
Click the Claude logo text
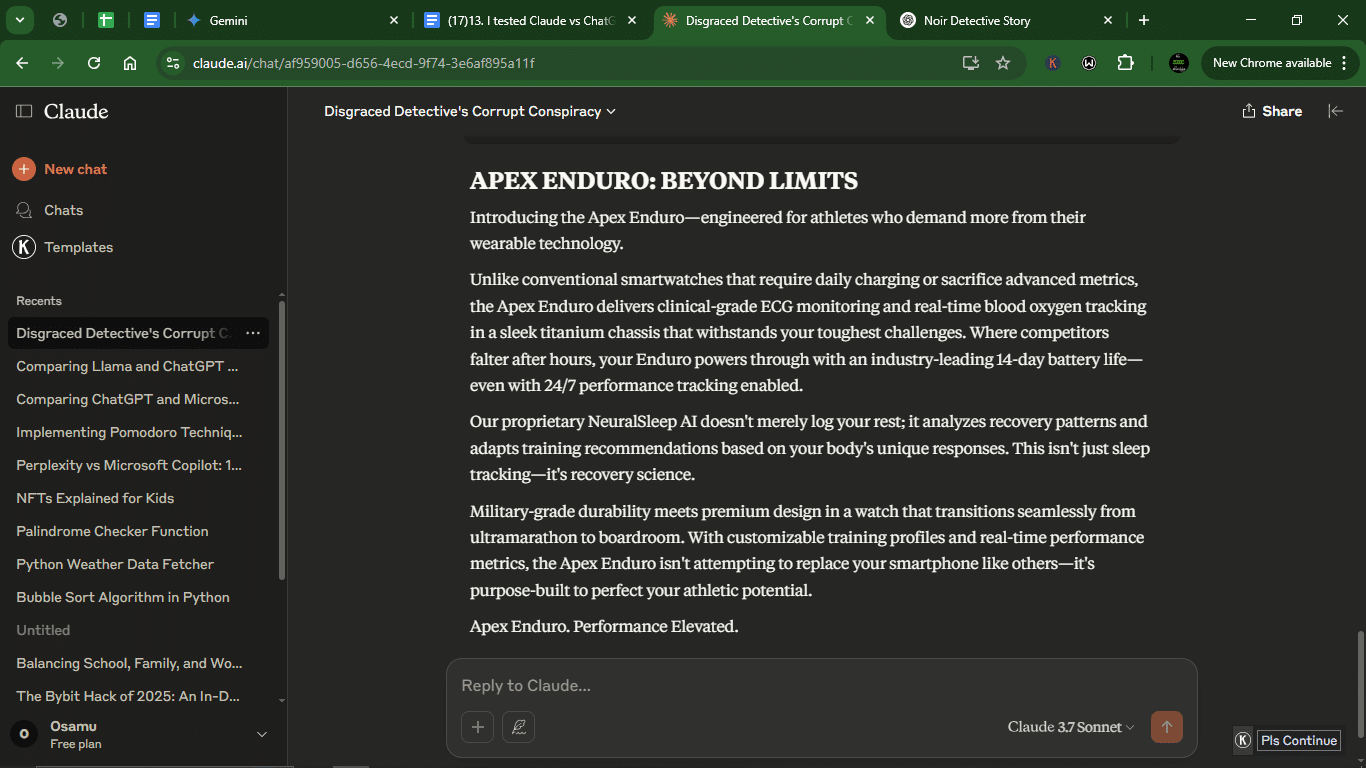76,111
